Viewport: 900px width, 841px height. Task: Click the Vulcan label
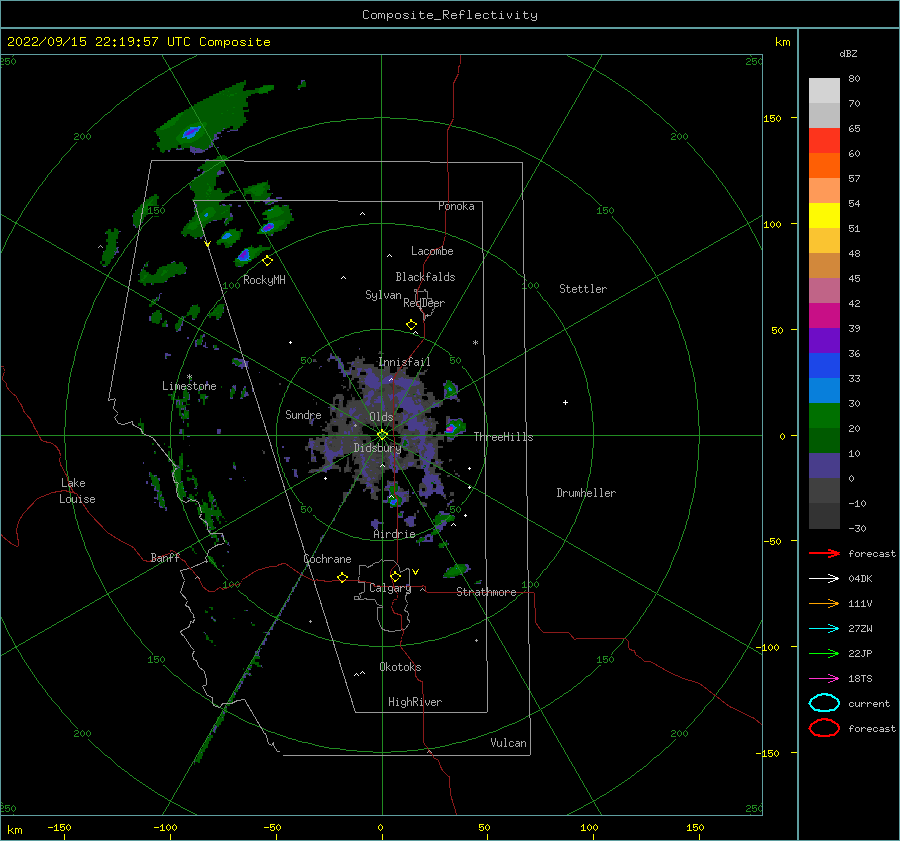(509, 743)
